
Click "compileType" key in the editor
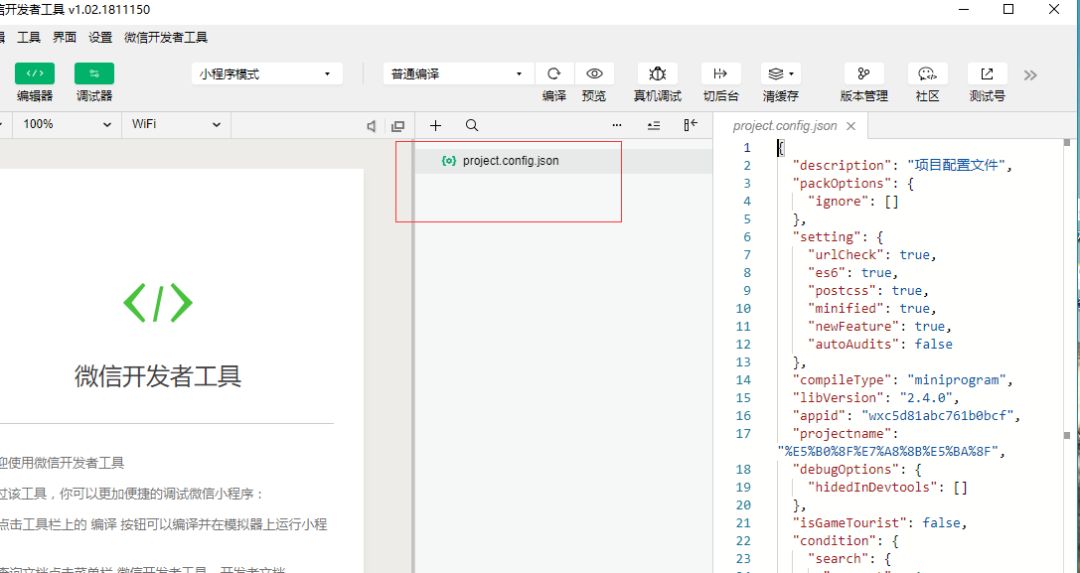click(x=842, y=380)
